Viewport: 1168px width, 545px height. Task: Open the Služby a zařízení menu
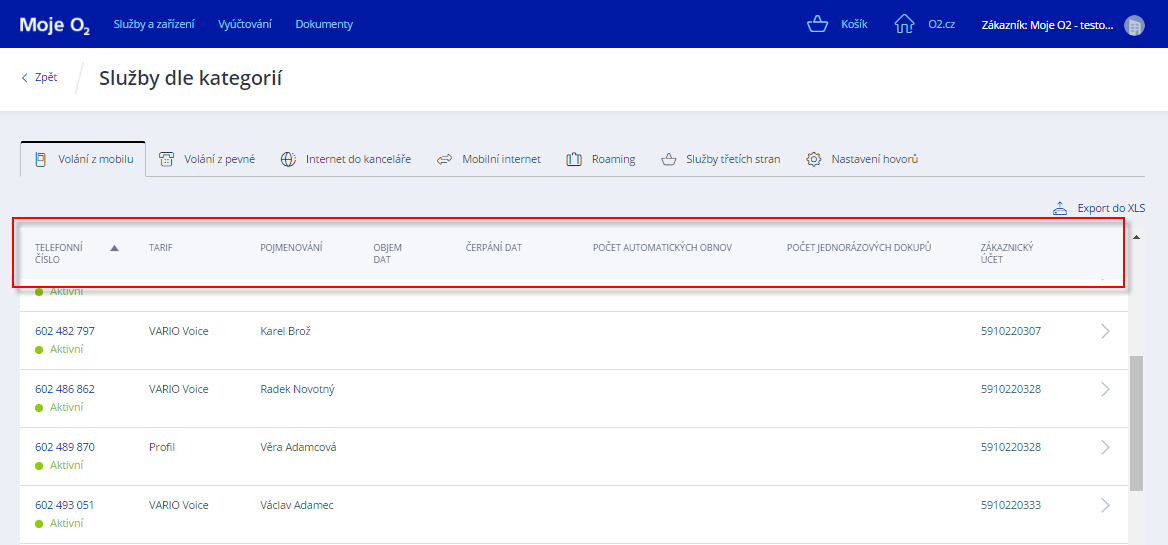tap(154, 24)
